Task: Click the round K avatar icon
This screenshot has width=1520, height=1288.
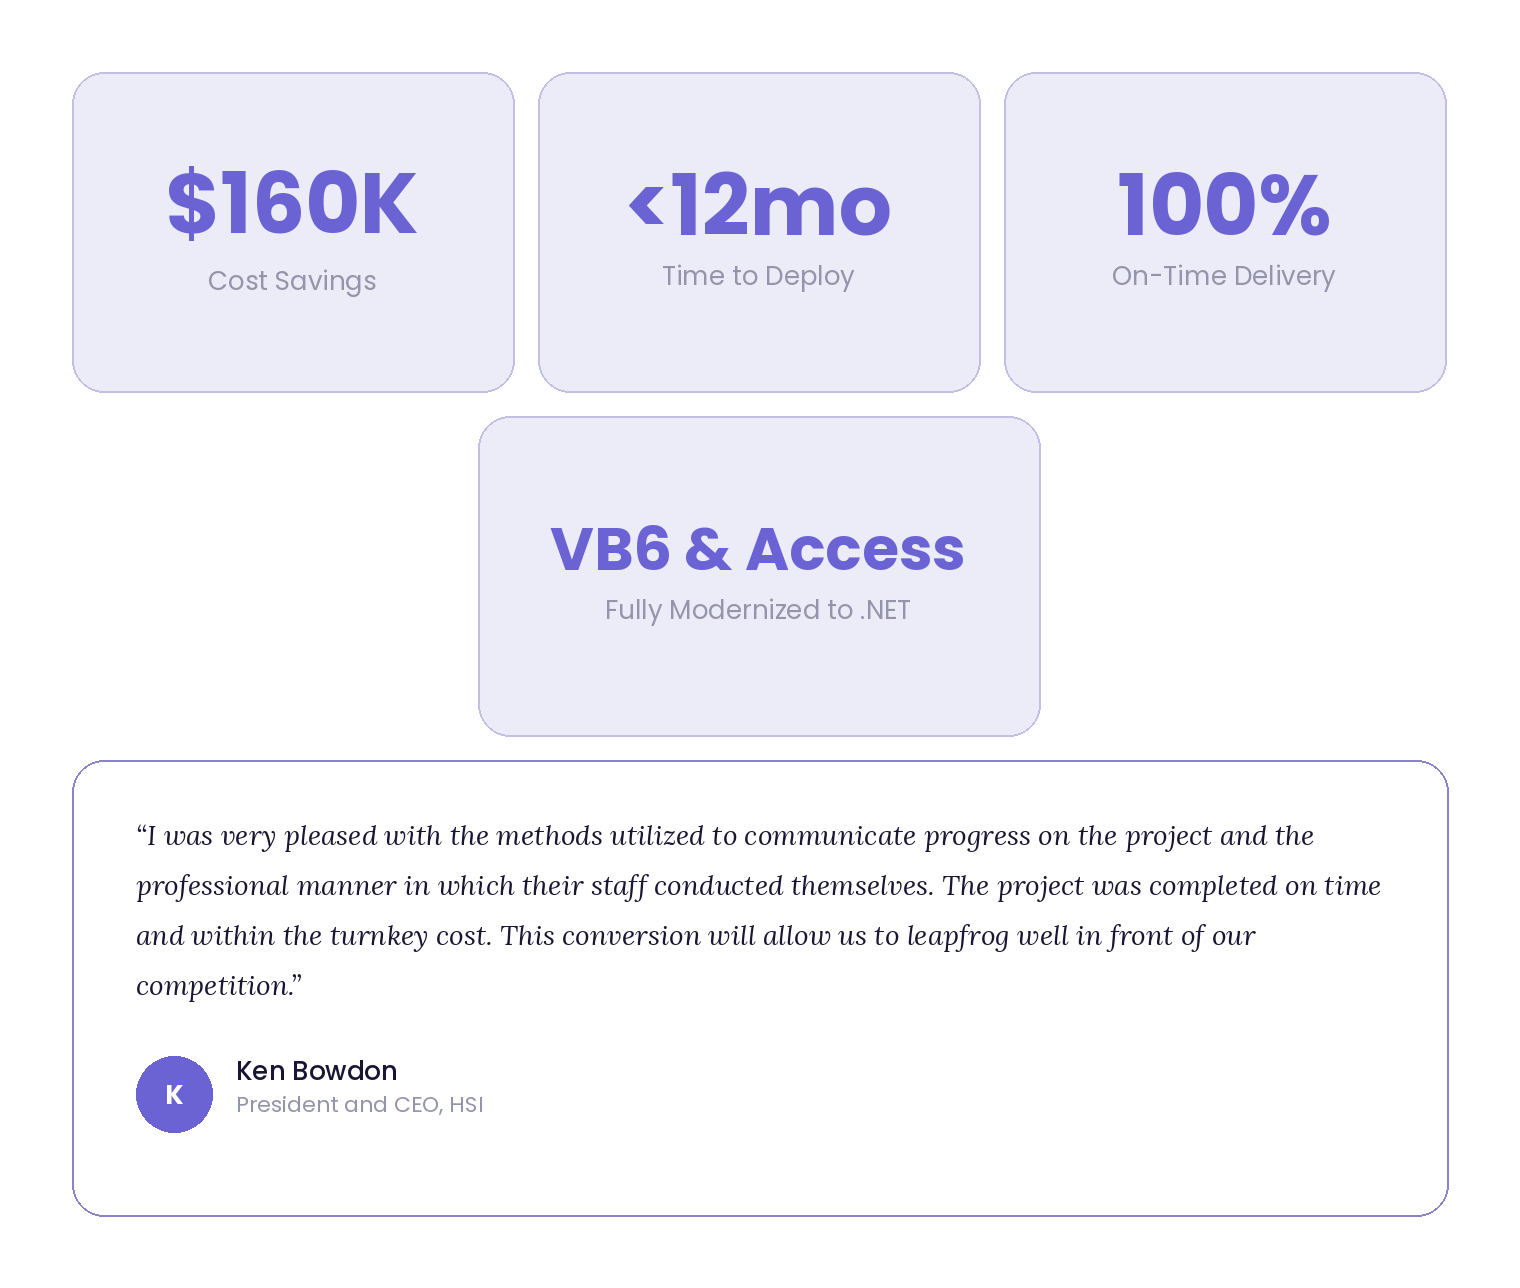Action: (174, 1094)
